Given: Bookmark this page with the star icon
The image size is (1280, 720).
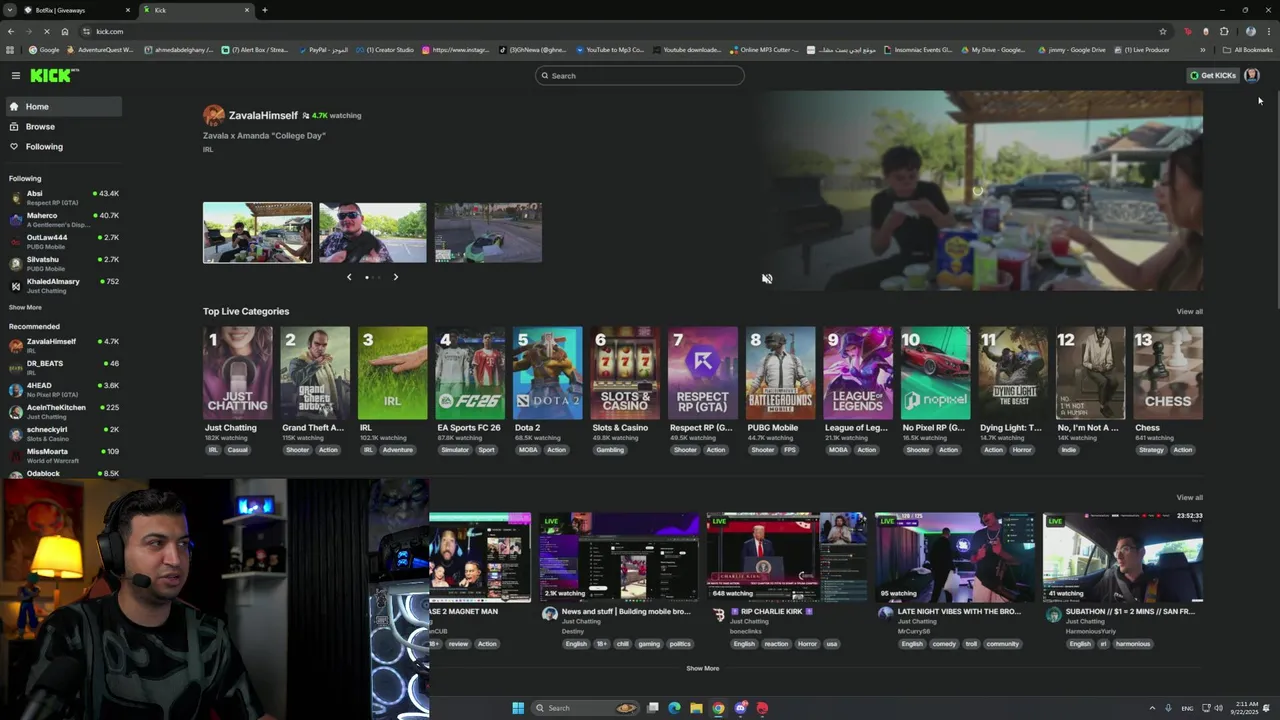Looking at the screenshot, I should tap(1162, 31).
